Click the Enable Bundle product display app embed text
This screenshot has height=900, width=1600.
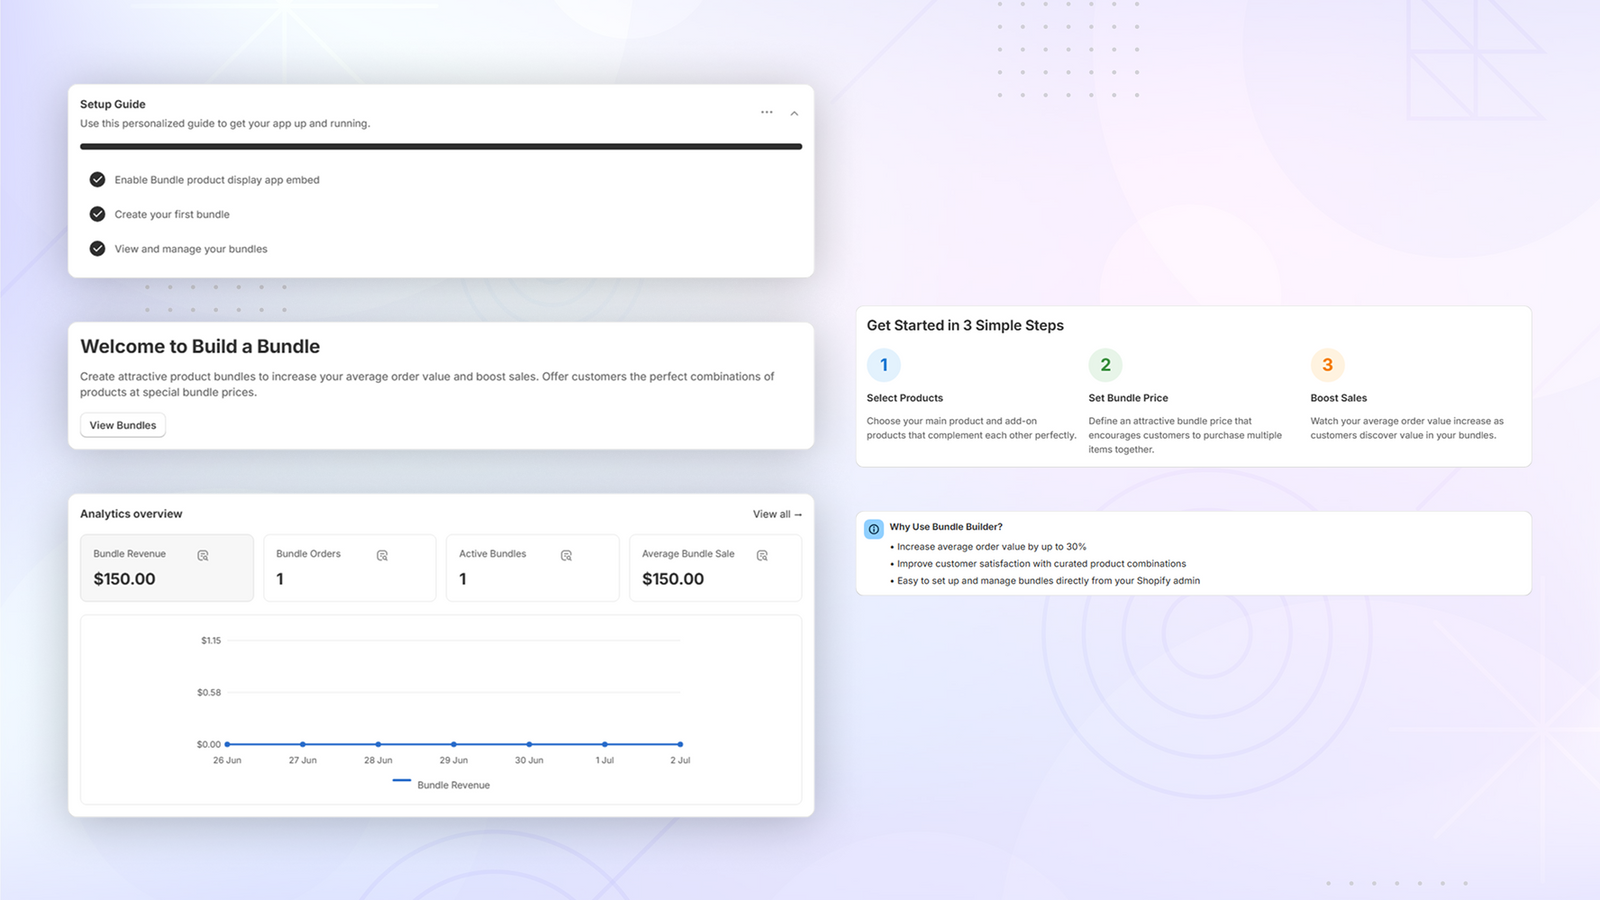(217, 180)
